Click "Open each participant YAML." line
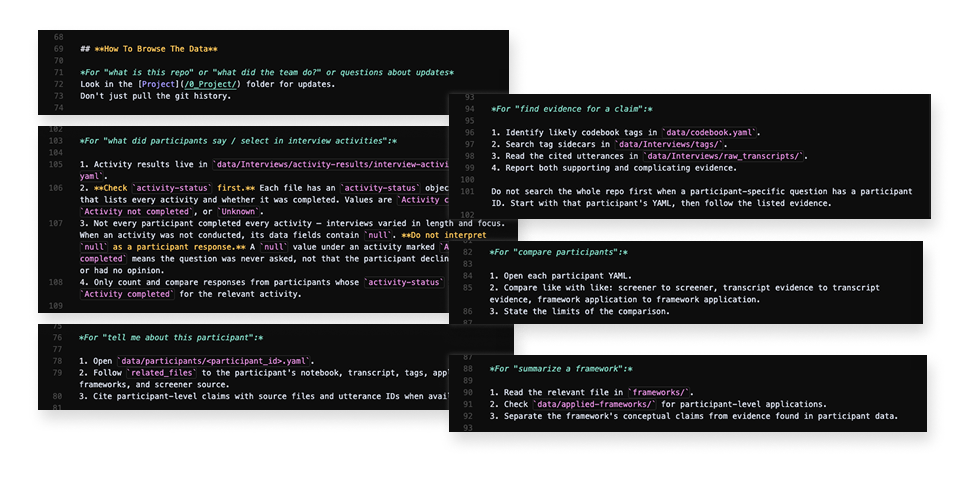 pyautogui.click(x=560, y=276)
